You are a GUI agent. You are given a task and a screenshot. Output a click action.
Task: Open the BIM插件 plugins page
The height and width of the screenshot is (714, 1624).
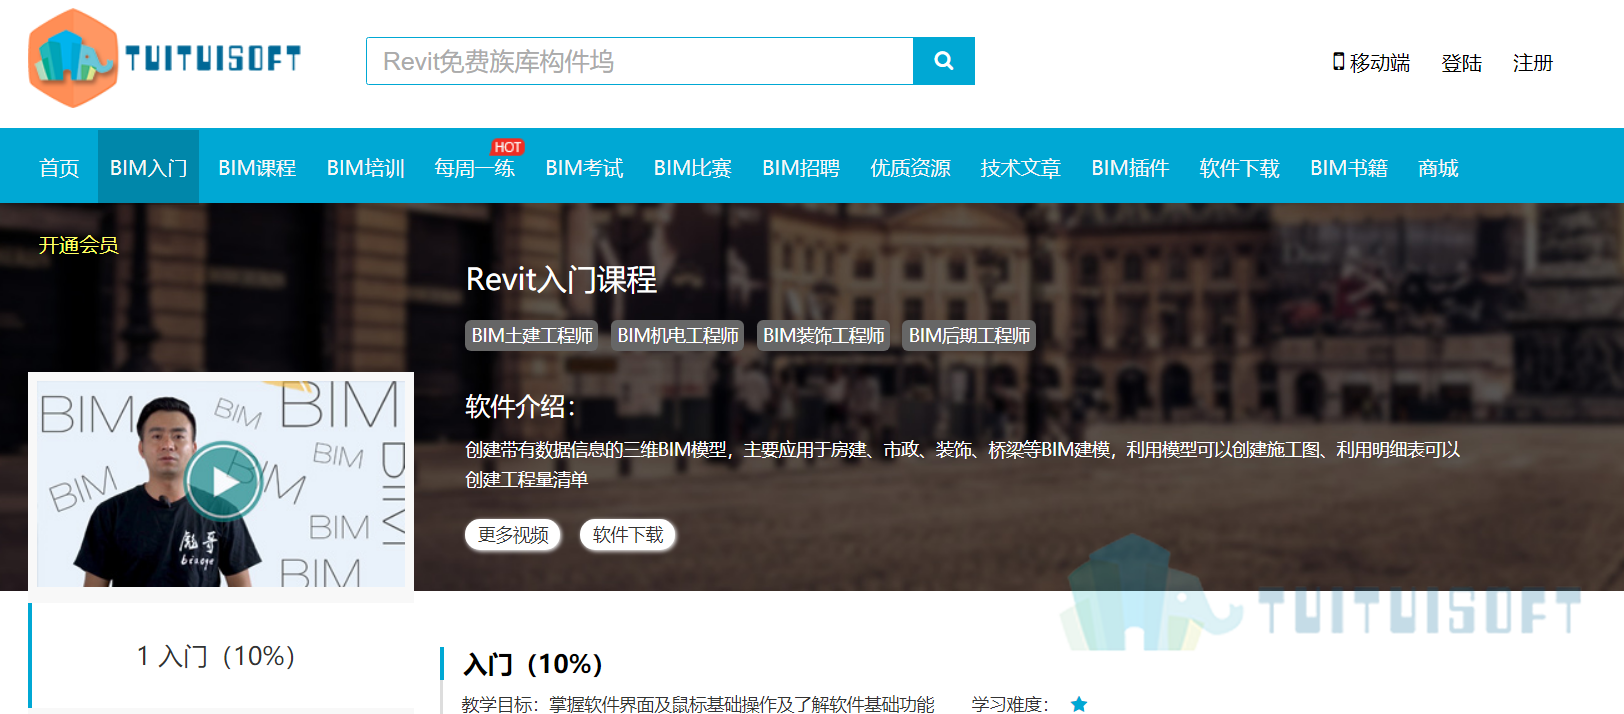(1130, 168)
